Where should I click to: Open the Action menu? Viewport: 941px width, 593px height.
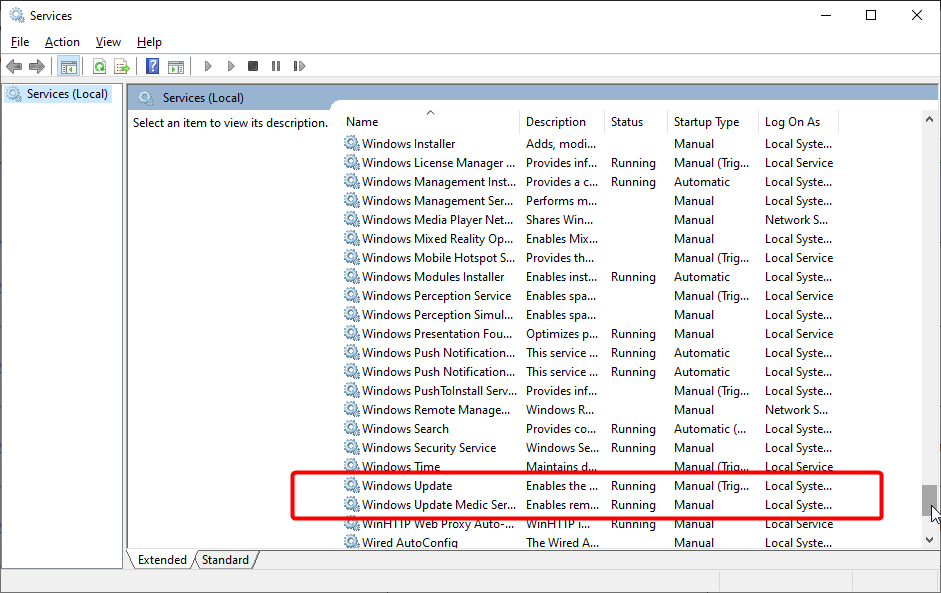point(62,42)
